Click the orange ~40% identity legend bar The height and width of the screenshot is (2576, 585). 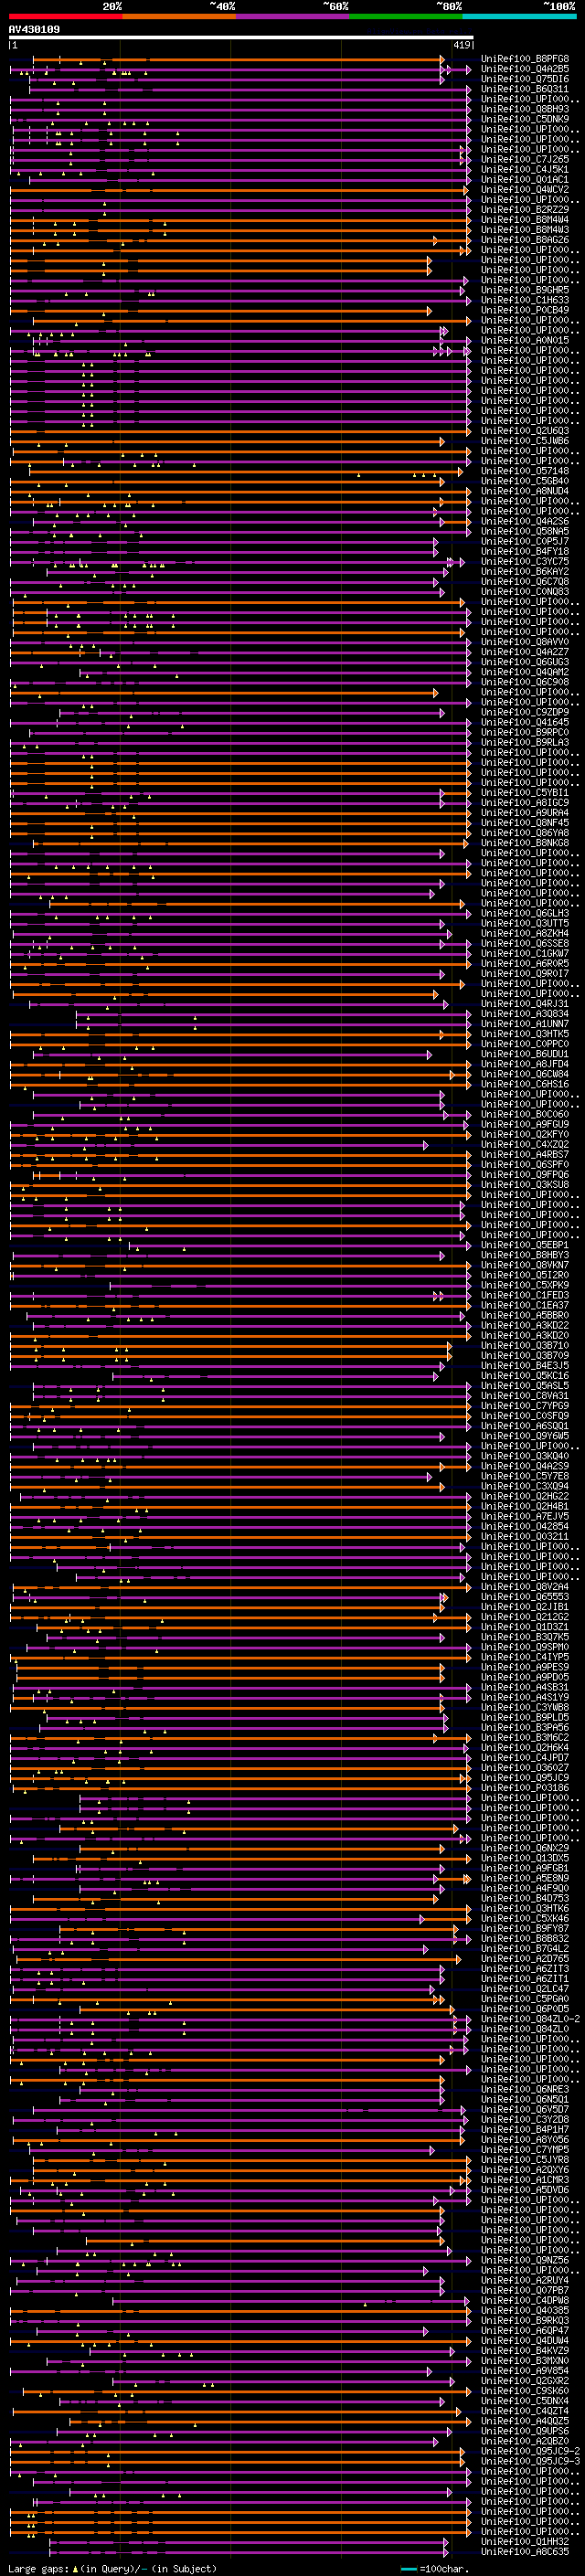tap(179, 17)
